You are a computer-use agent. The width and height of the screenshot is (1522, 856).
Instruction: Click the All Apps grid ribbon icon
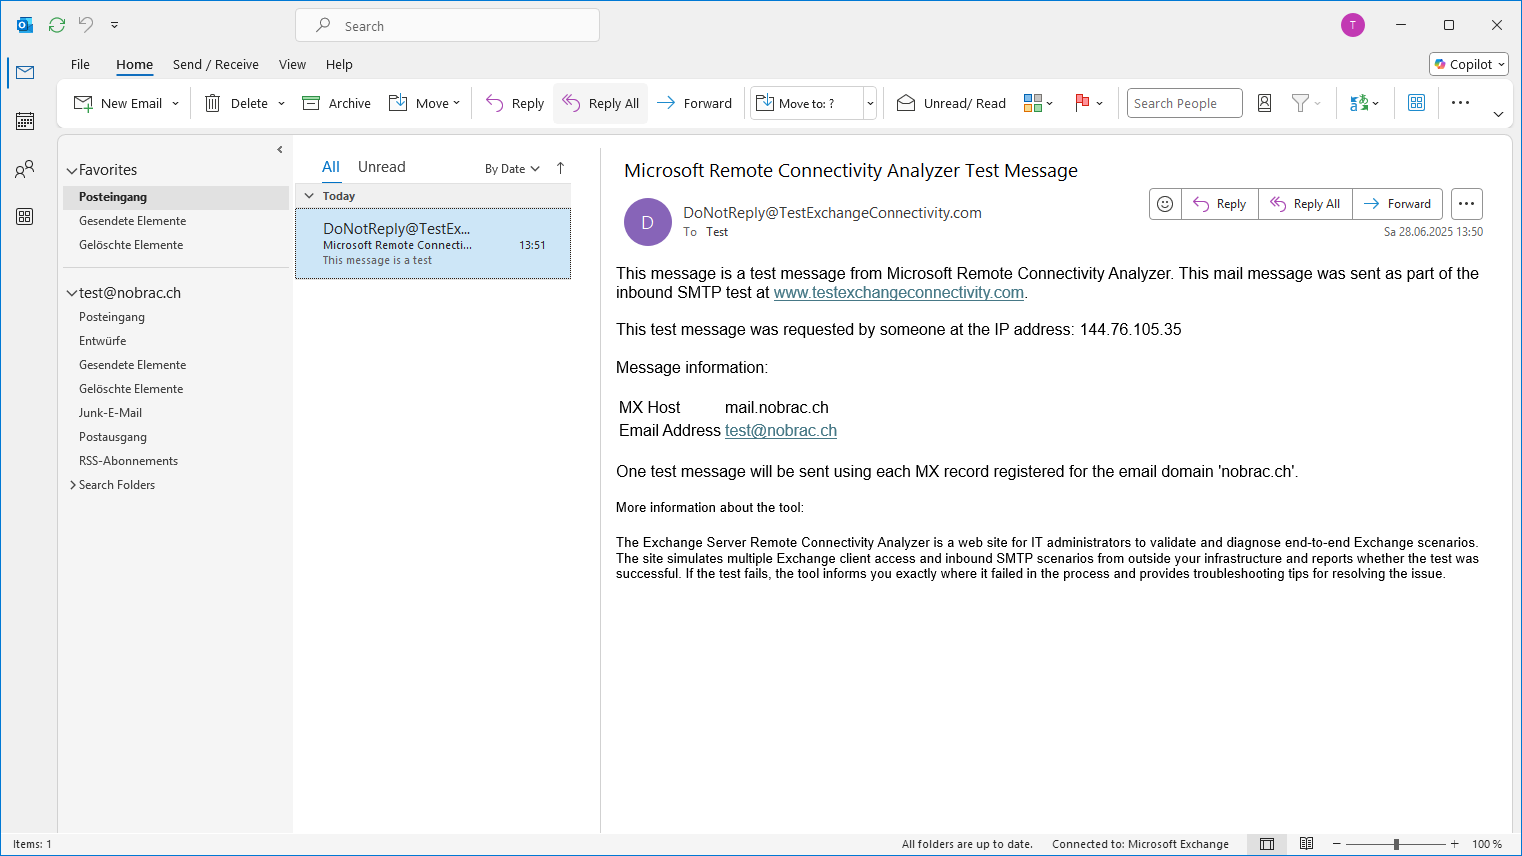(x=1416, y=103)
